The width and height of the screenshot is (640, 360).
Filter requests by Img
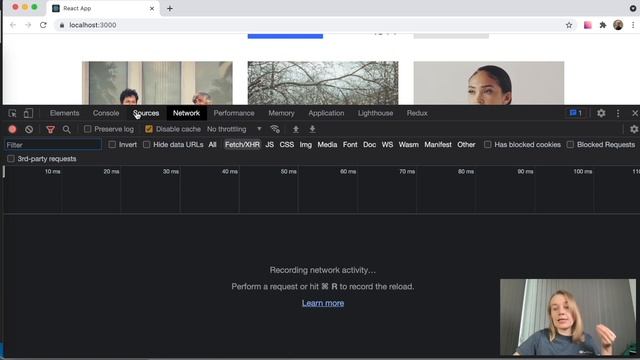point(305,144)
